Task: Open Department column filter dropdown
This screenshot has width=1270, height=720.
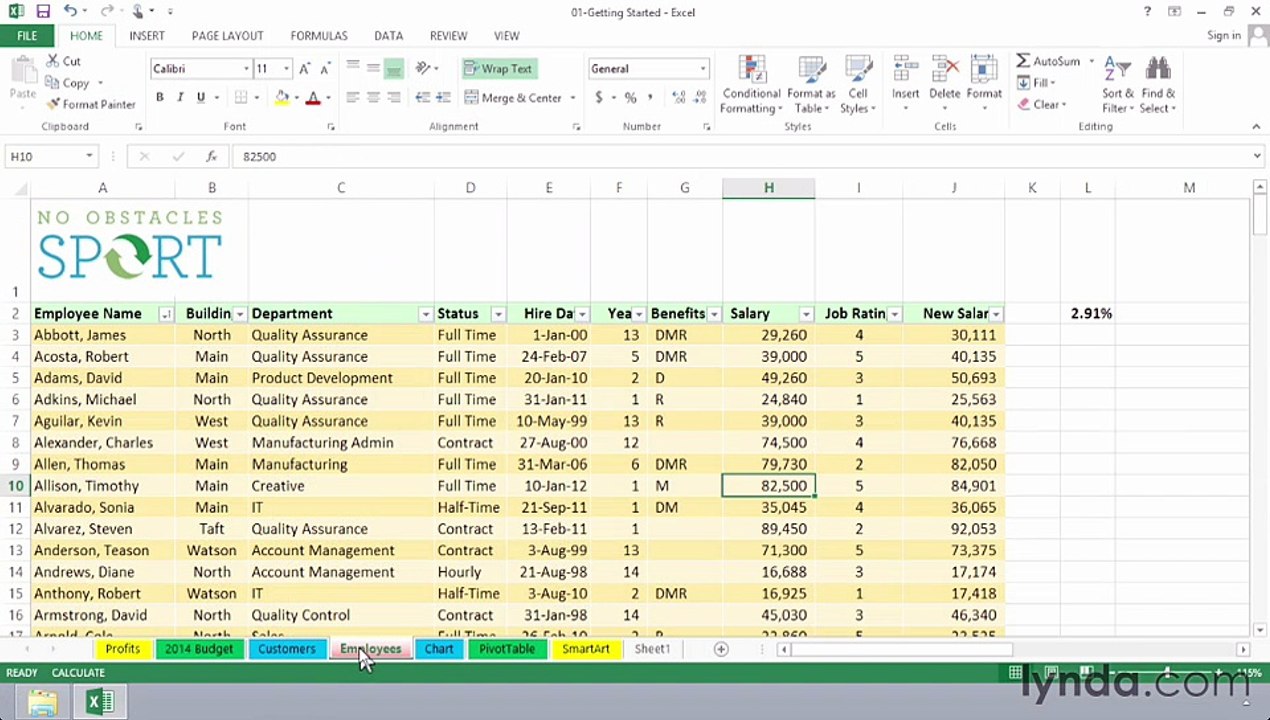Action: pos(425,314)
